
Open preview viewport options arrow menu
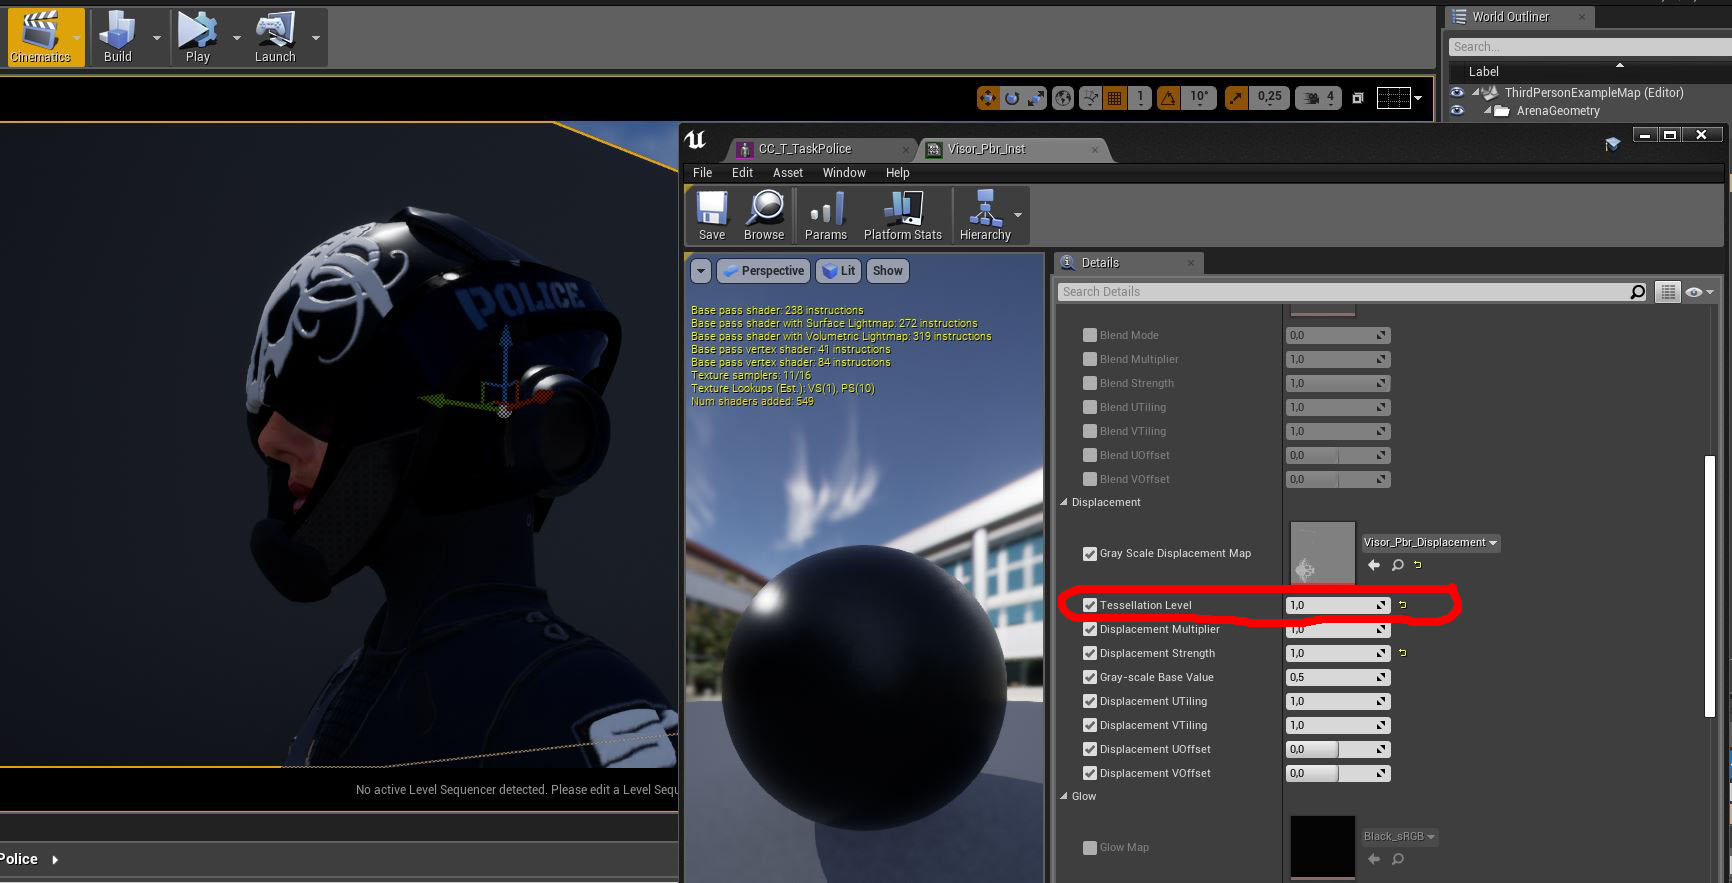701,271
